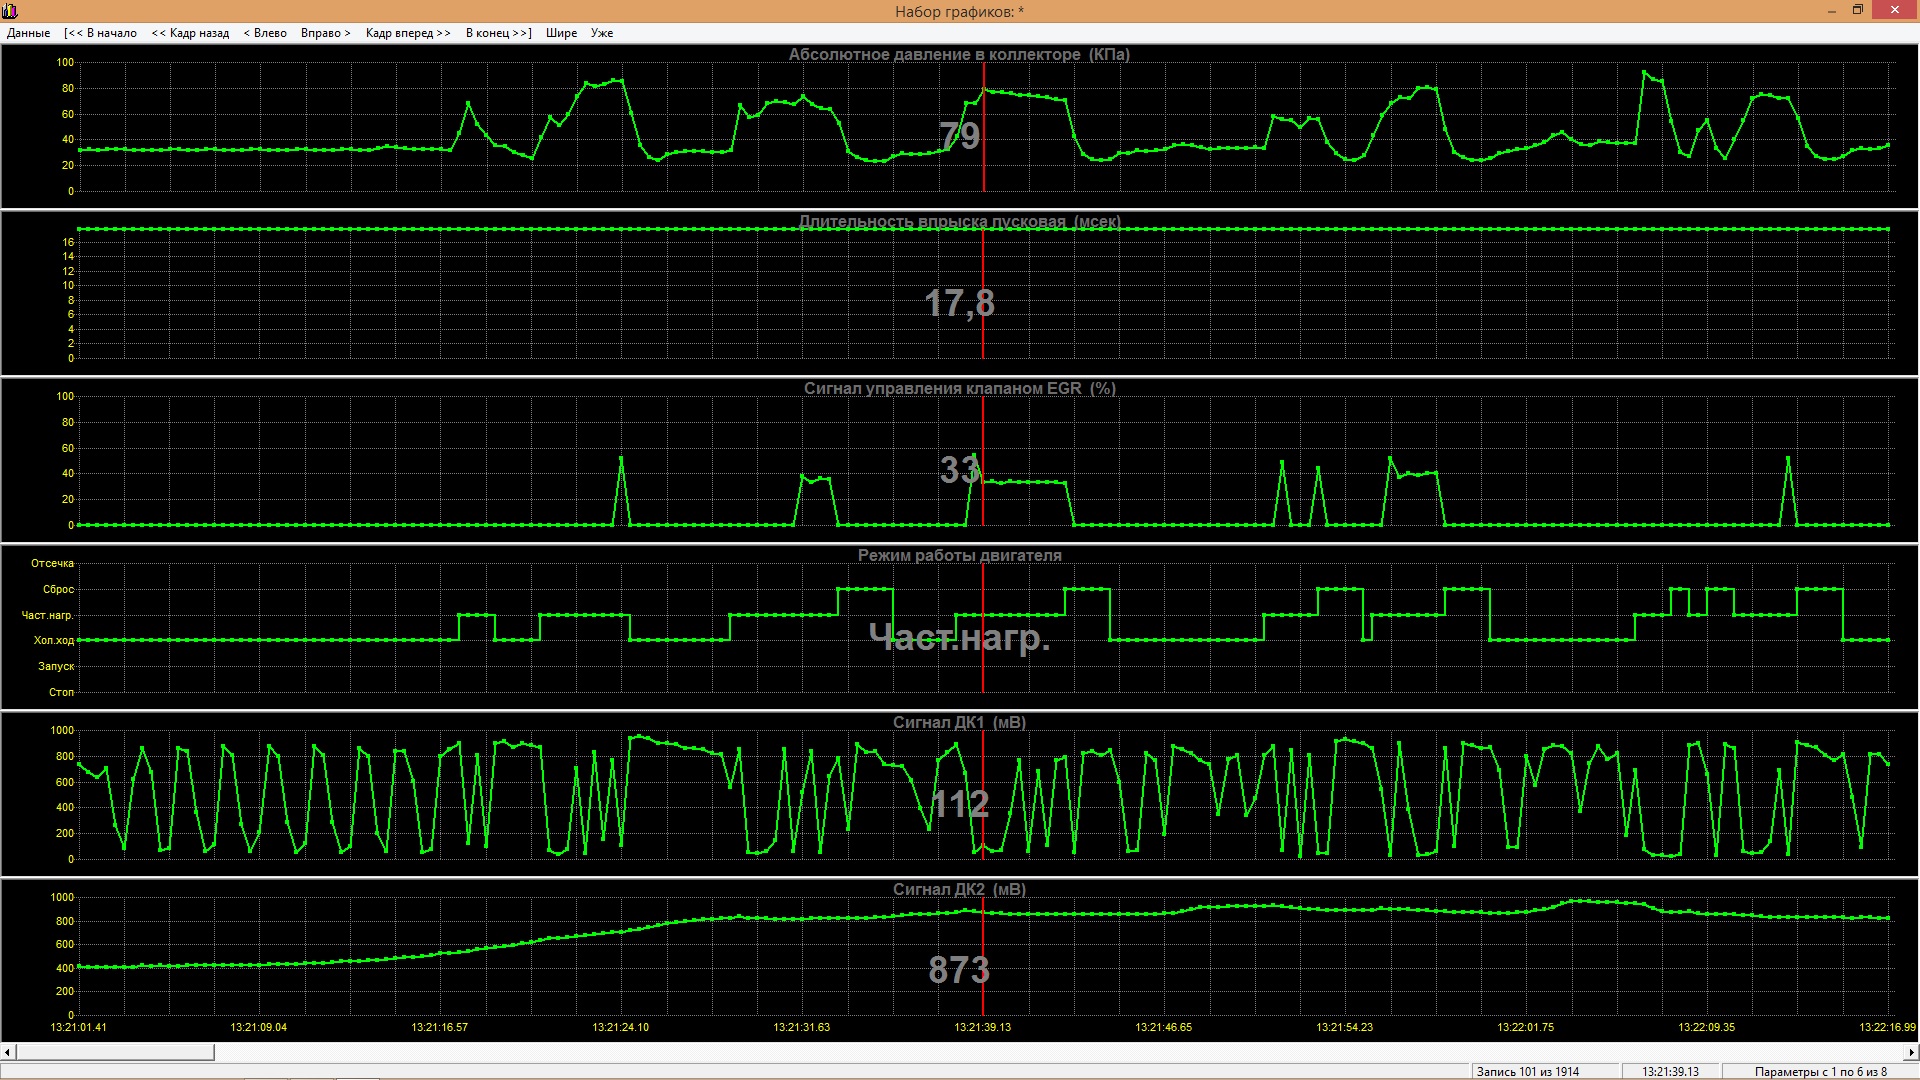Image resolution: width=1920 pixels, height=1080 pixels.
Task: Narrow the graph scale with Уже
Action: [602, 33]
